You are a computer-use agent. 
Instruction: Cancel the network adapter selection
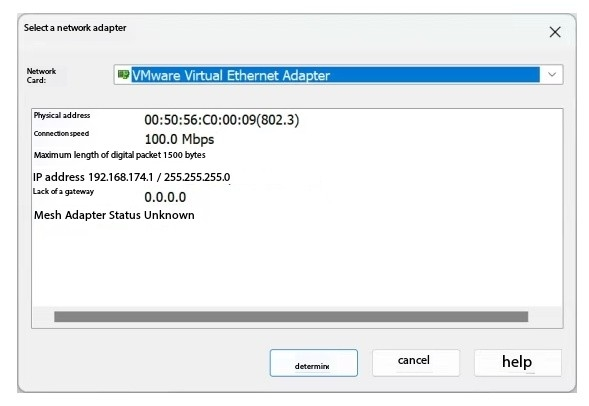[x=416, y=363]
